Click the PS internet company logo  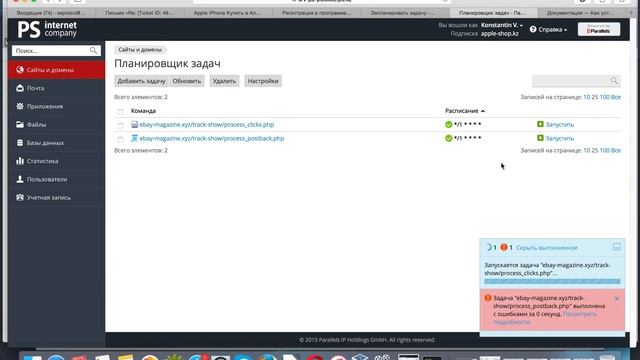(47, 29)
